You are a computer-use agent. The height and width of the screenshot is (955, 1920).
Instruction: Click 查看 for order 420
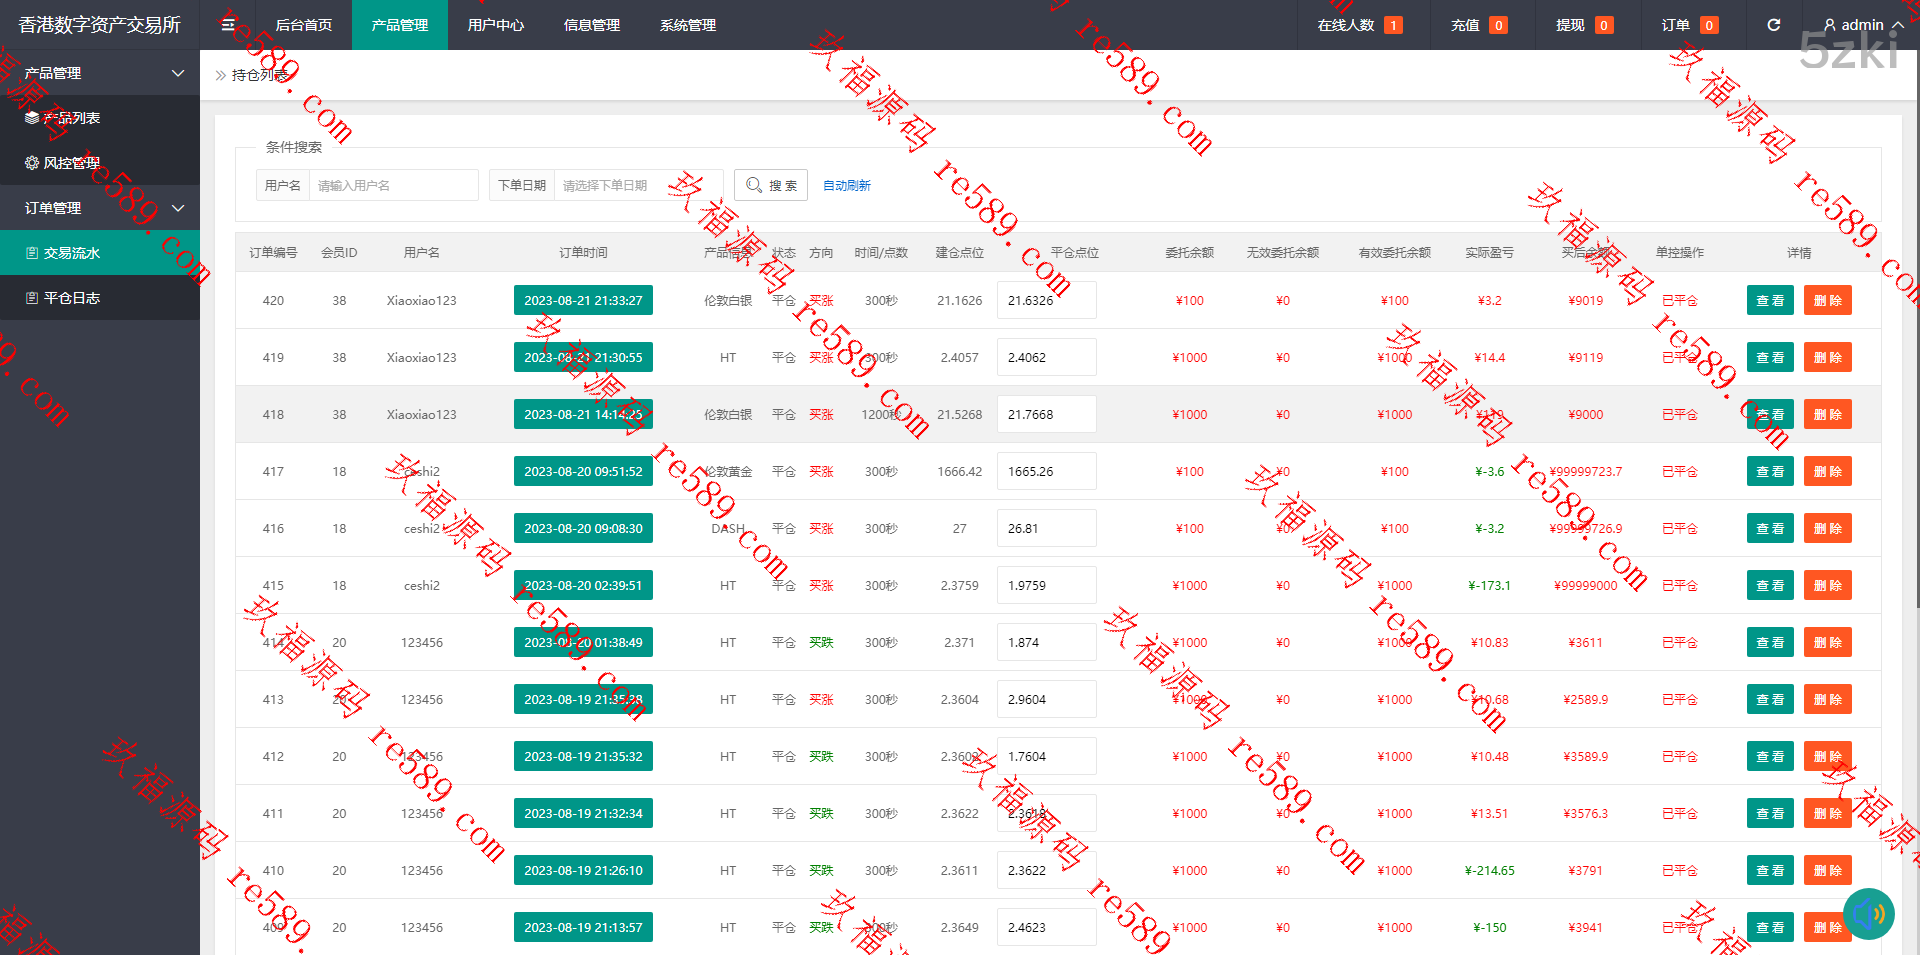[x=1770, y=300]
